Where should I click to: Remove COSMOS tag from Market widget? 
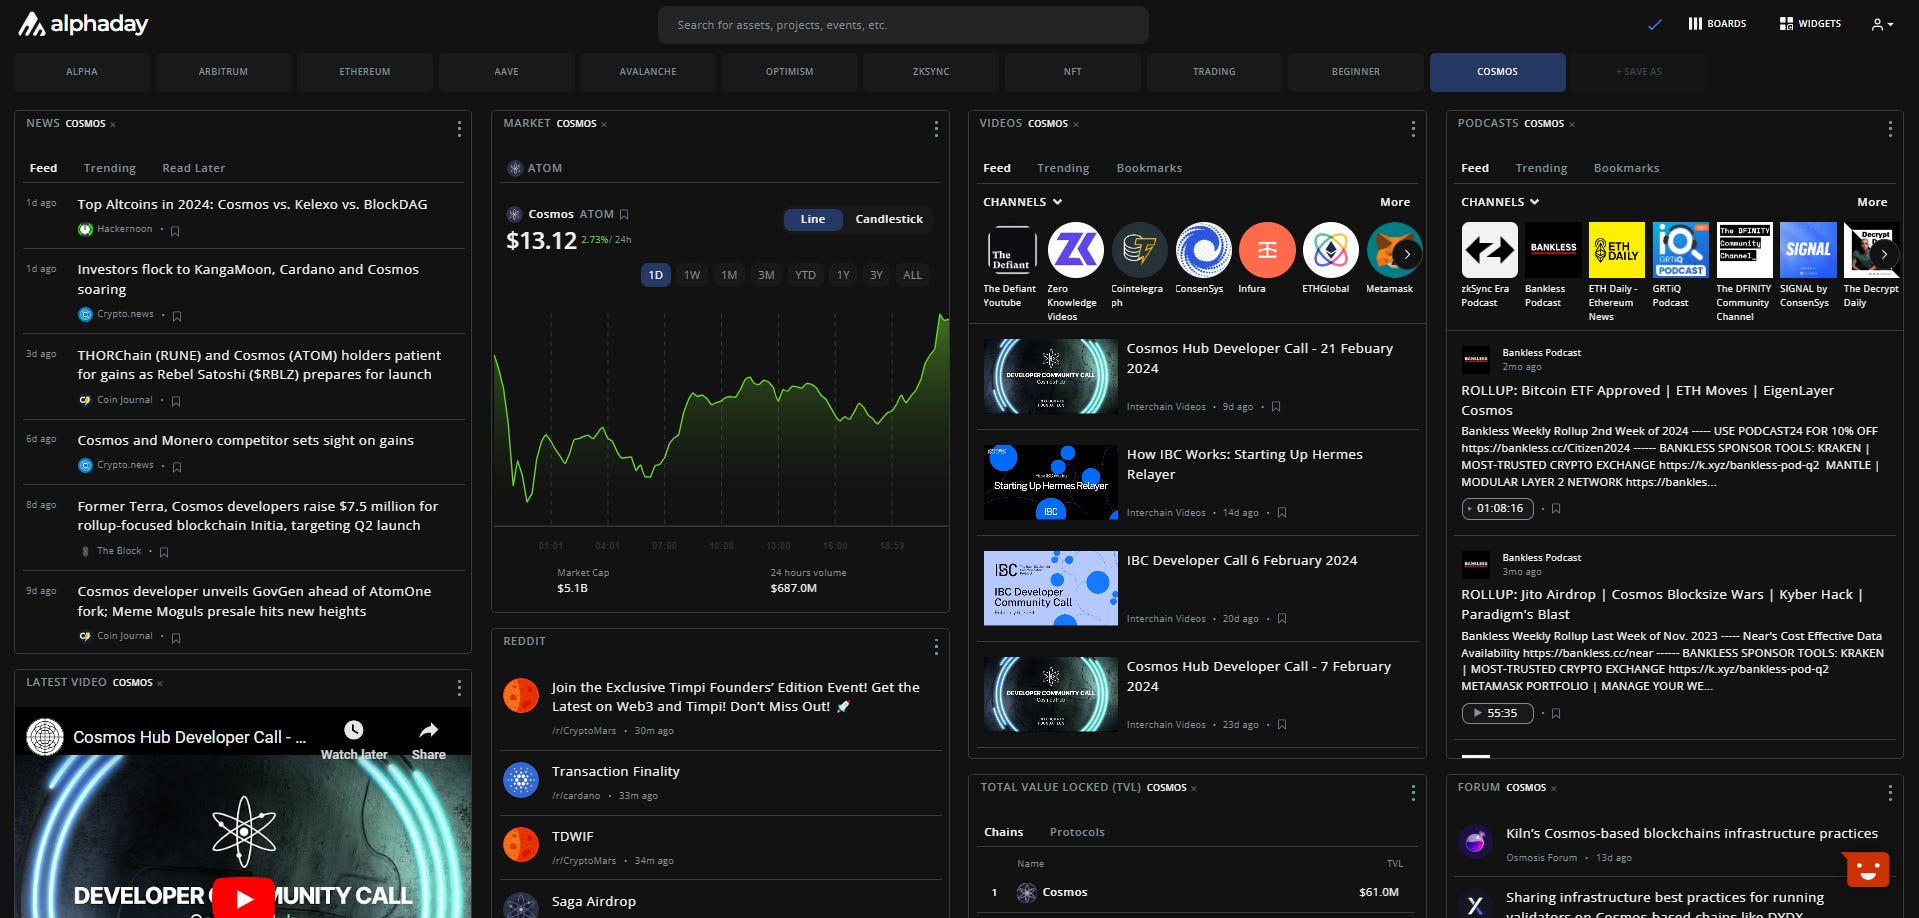pos(604,125)
